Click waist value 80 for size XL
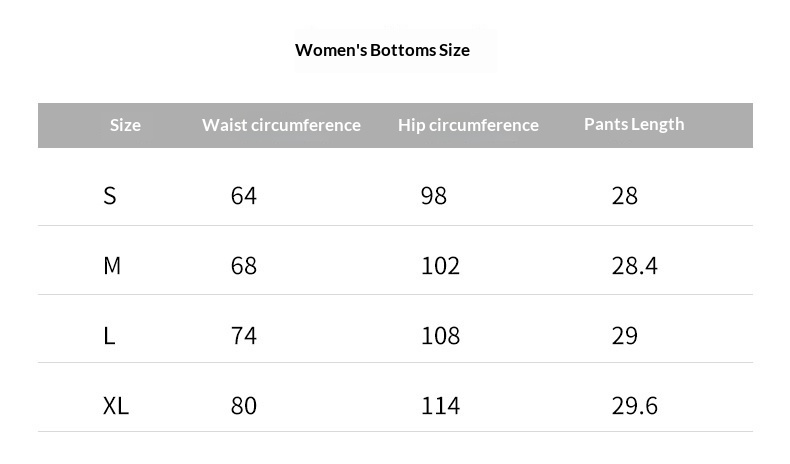 click(244, 405)
